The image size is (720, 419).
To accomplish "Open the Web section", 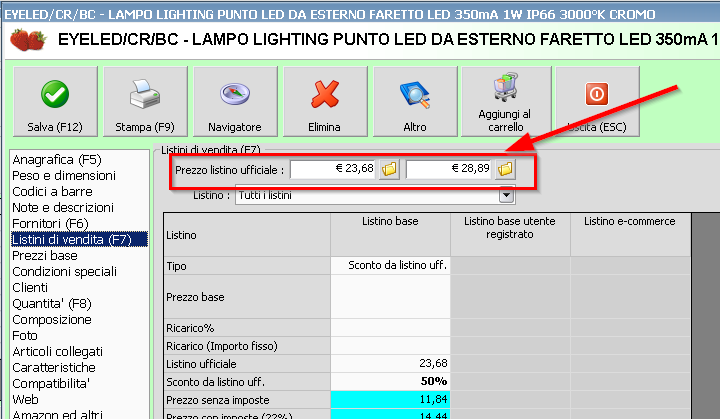I will tap(25, 400).
